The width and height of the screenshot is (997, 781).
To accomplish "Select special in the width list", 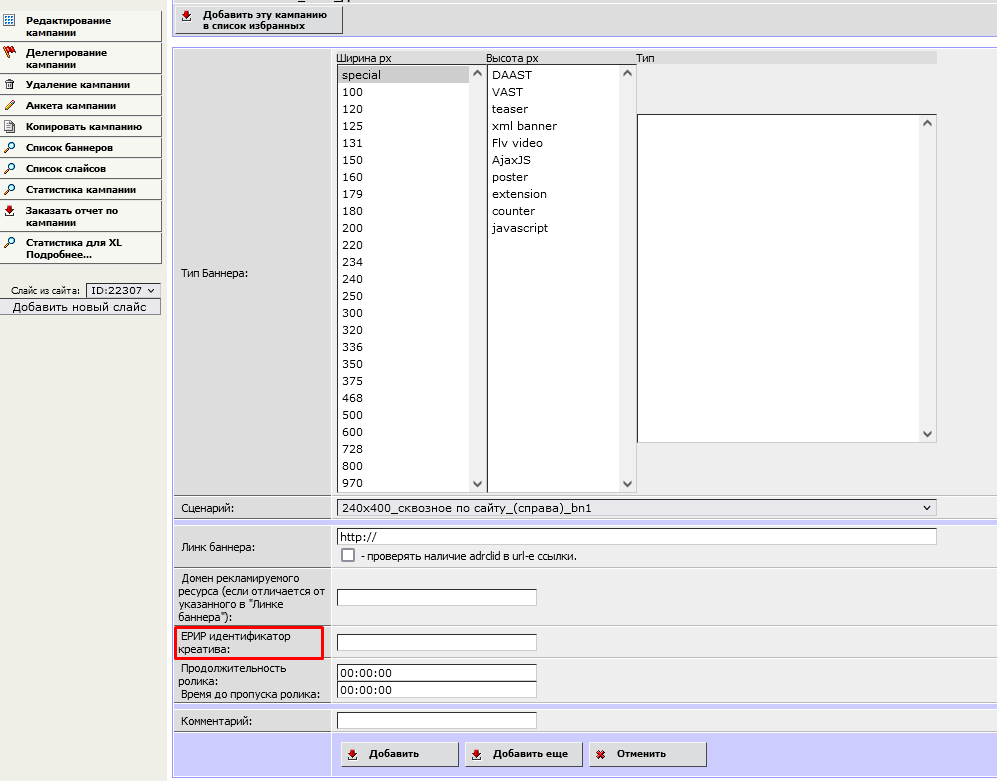I will pos(404,75).
